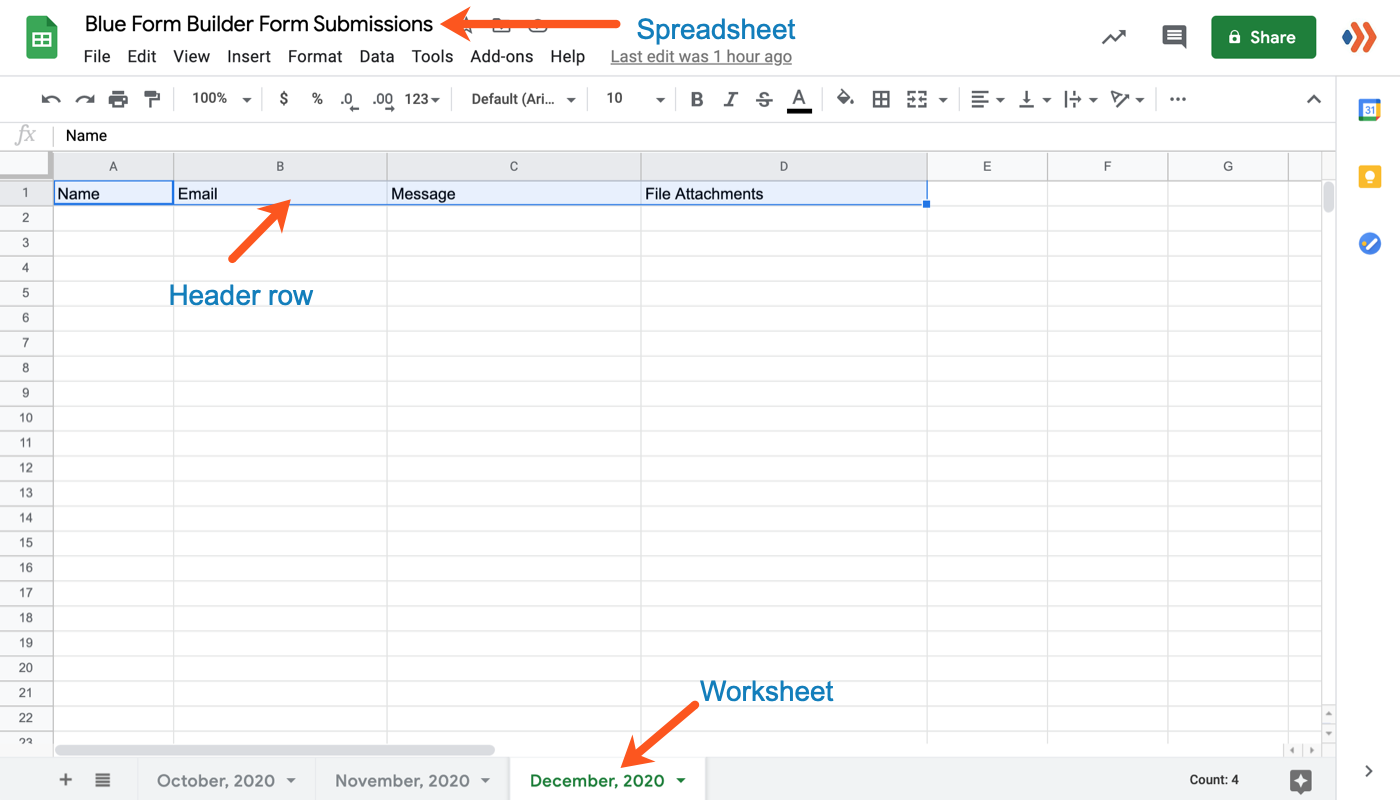Toggle bold formatting

697,98
